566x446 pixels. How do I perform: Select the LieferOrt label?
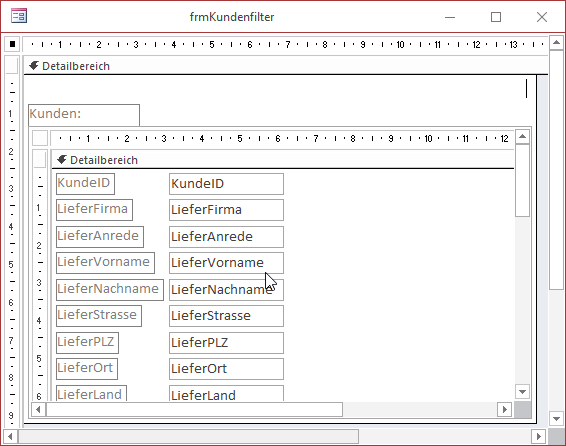pyautogui.click(x=87, y=369)
